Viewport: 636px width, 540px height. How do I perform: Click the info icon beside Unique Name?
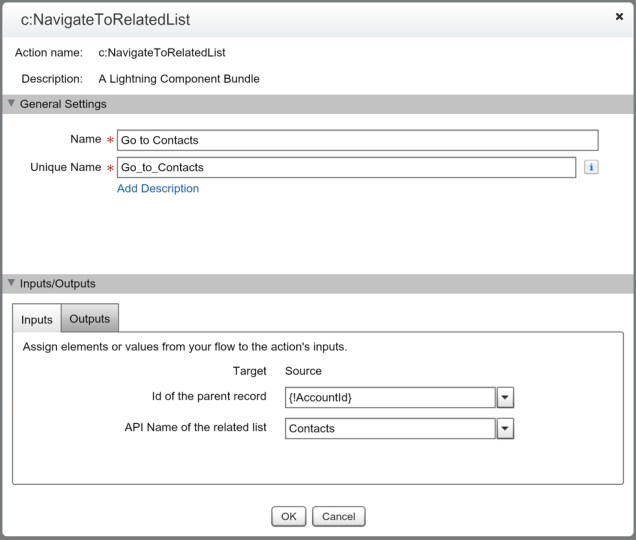(x=591, y=168)
